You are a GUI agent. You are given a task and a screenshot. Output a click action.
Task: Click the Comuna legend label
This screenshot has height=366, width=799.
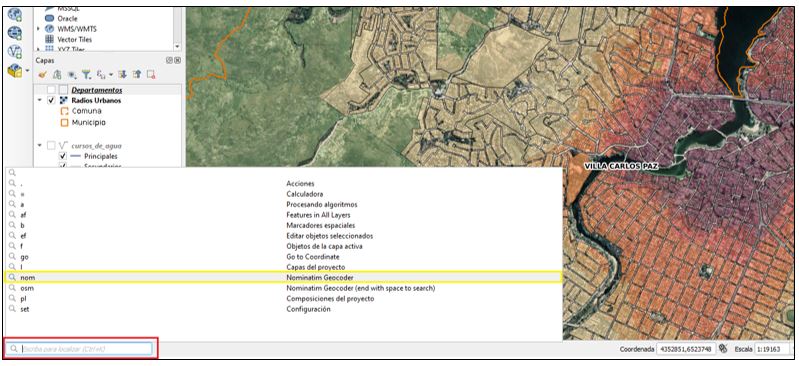[87, 111]
